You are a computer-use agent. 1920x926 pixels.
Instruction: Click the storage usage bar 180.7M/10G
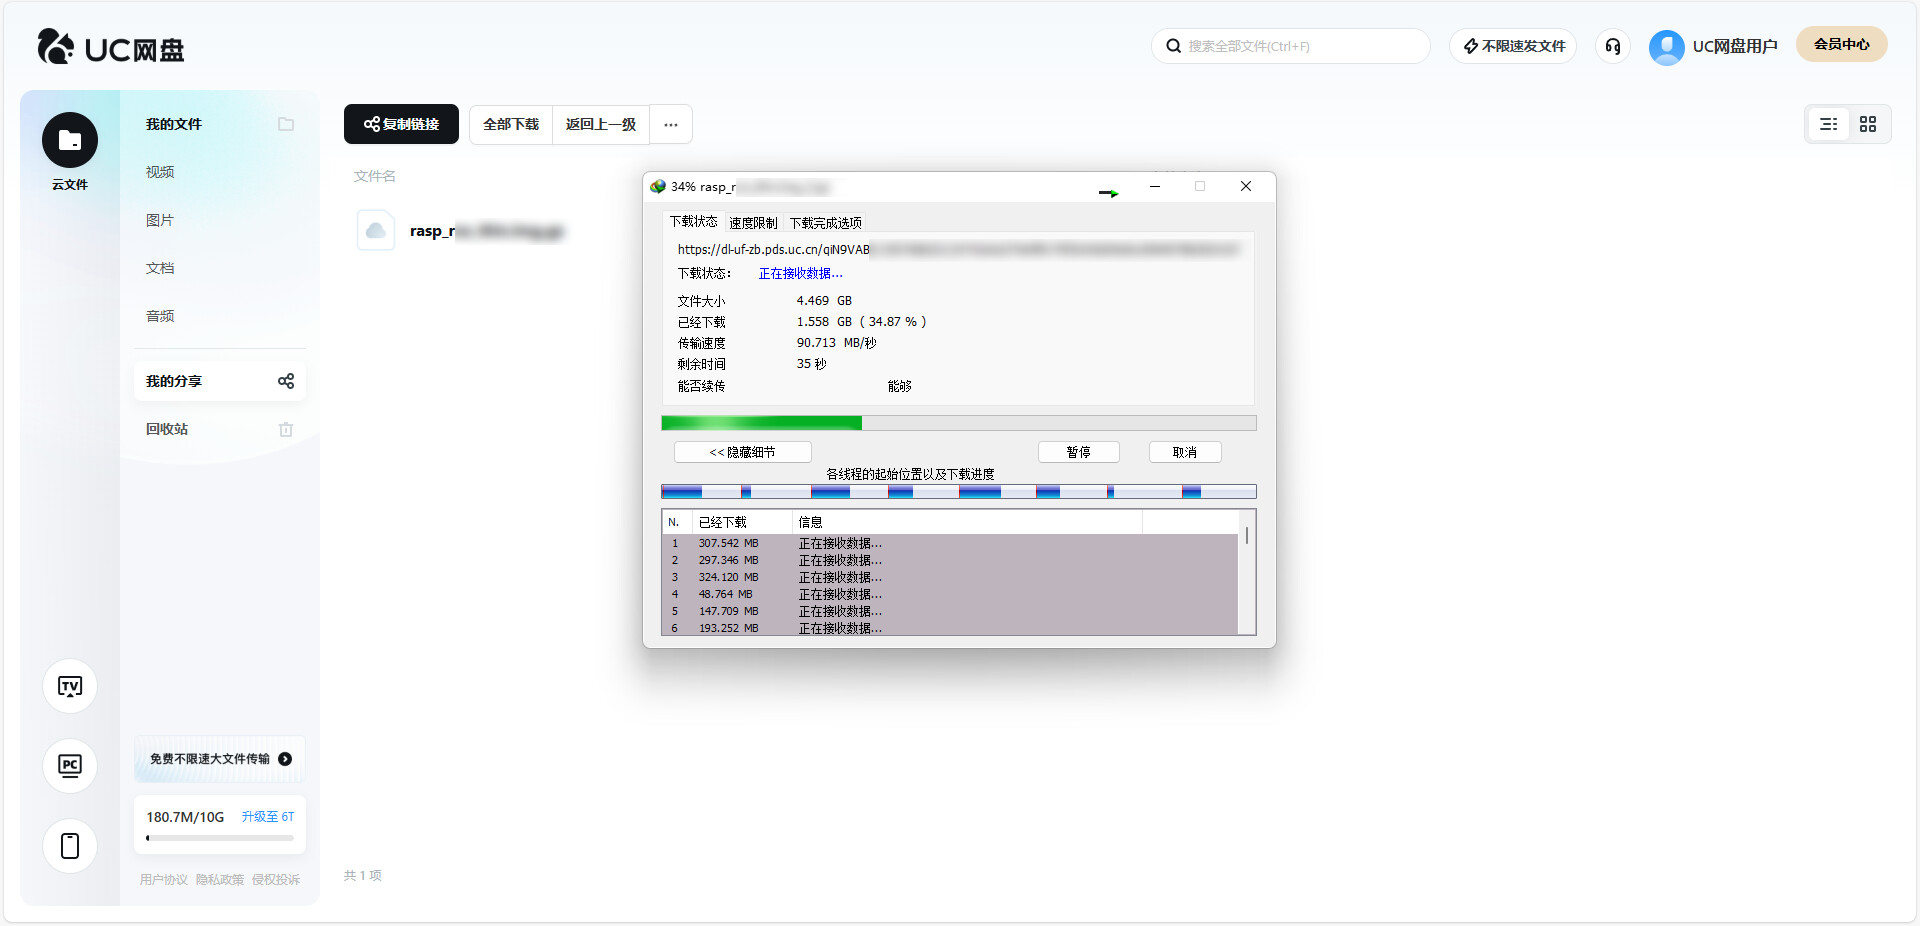(220, 838)
